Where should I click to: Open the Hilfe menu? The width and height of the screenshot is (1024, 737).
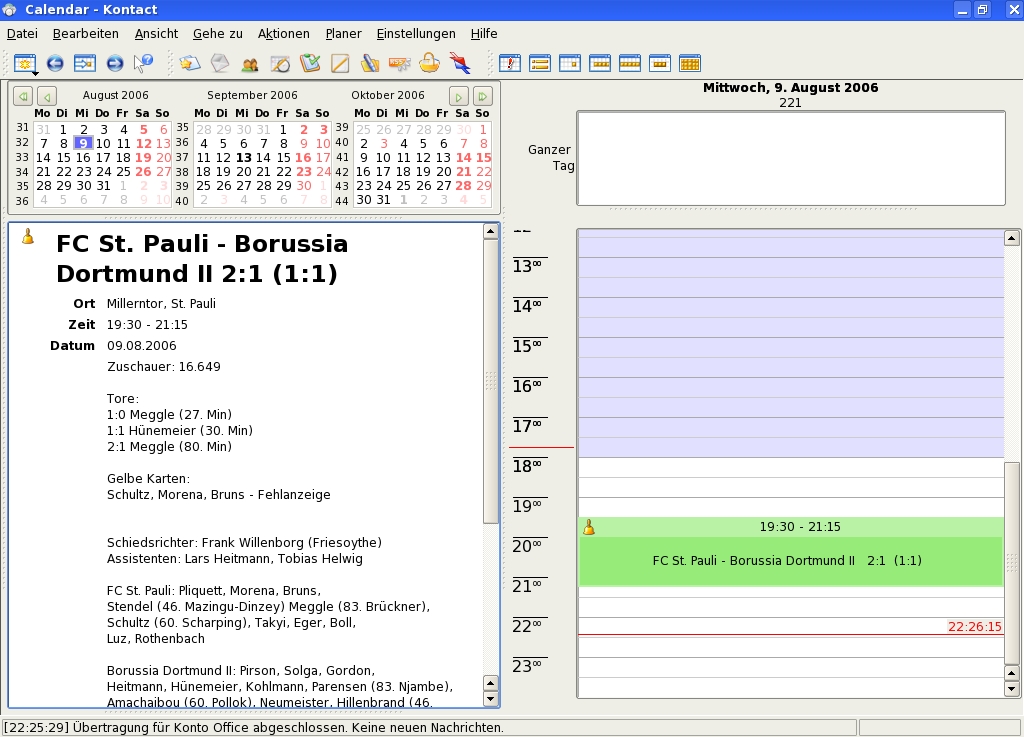(484, 33)
